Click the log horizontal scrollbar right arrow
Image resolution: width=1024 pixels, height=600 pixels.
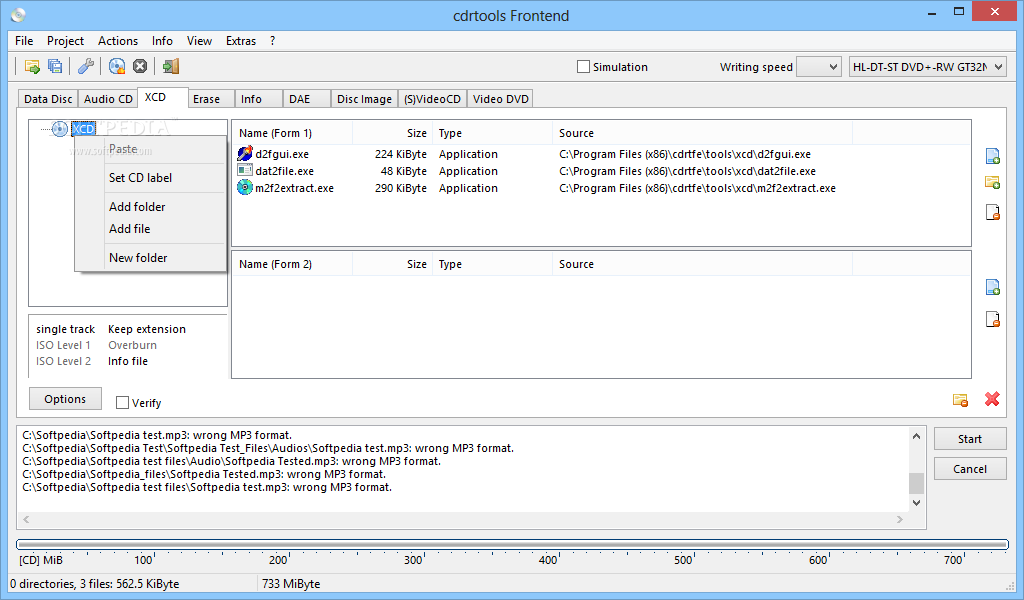click(x=900, y=520)
